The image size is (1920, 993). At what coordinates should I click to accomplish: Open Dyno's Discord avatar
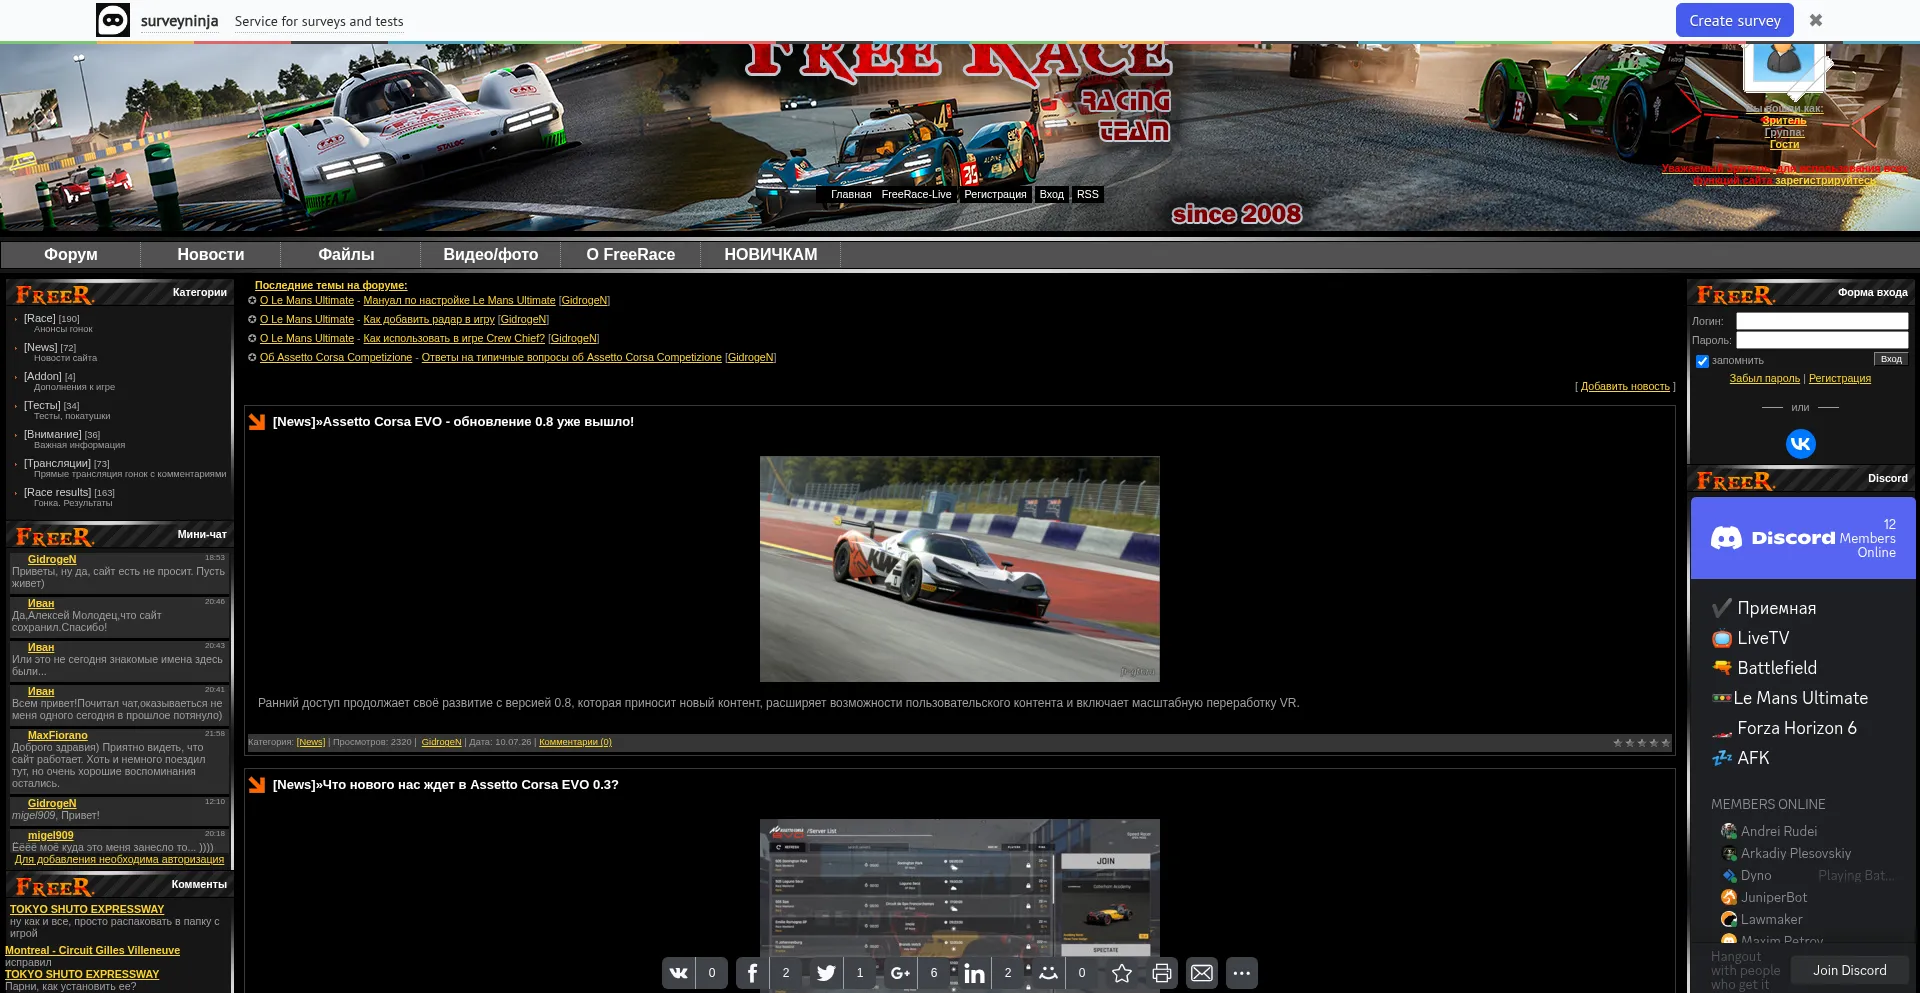(1729, 875)
